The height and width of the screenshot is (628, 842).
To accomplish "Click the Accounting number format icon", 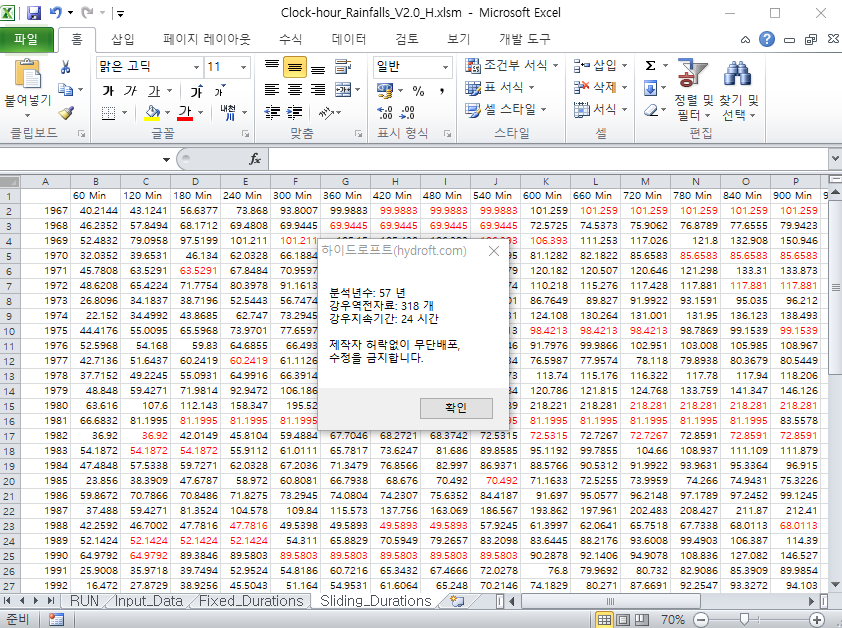I will pos(384,90).
